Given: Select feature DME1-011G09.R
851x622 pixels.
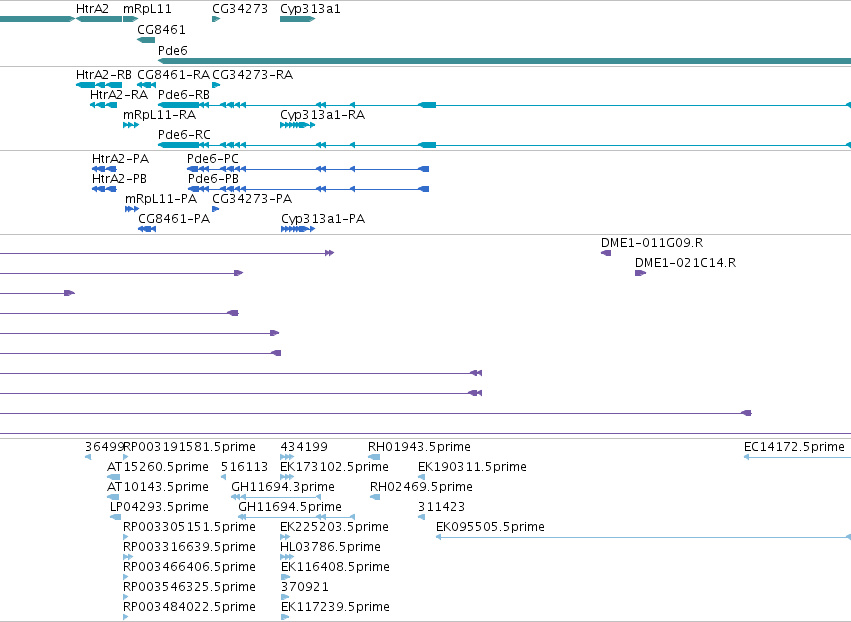Looking at the screenshot, I should 652,243.
